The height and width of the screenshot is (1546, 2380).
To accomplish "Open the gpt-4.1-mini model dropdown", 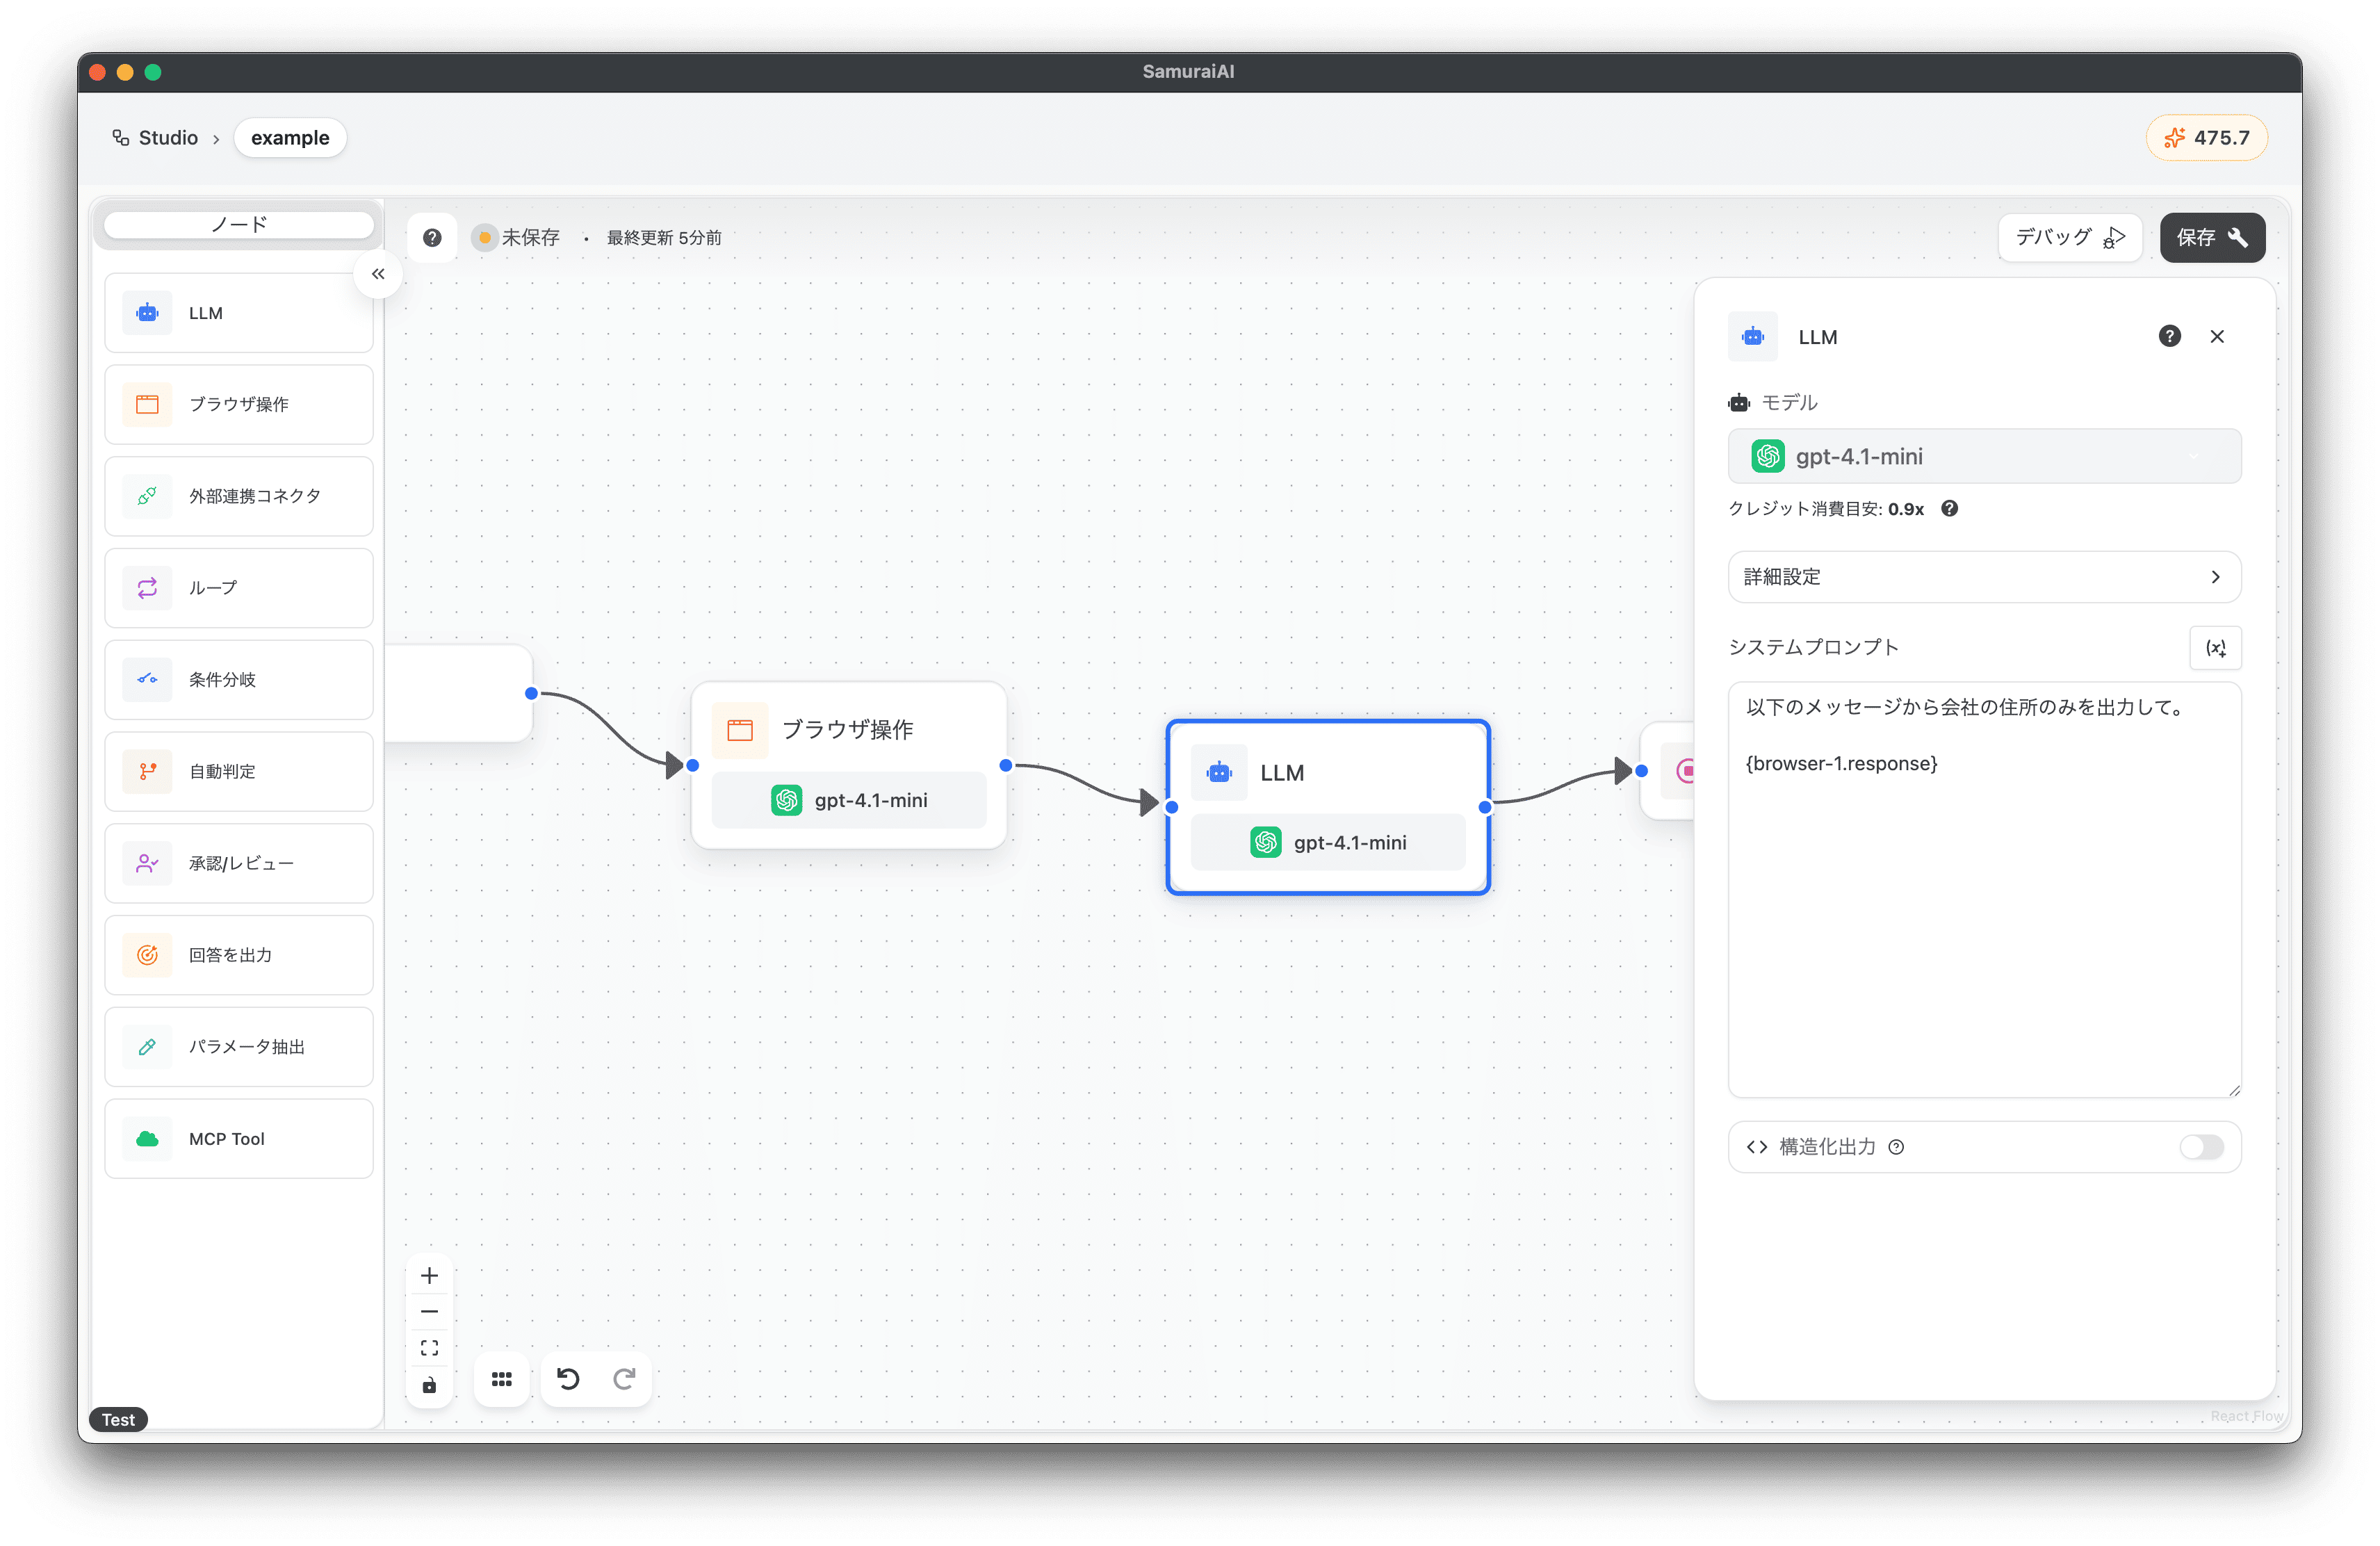I will point(1984,456).
